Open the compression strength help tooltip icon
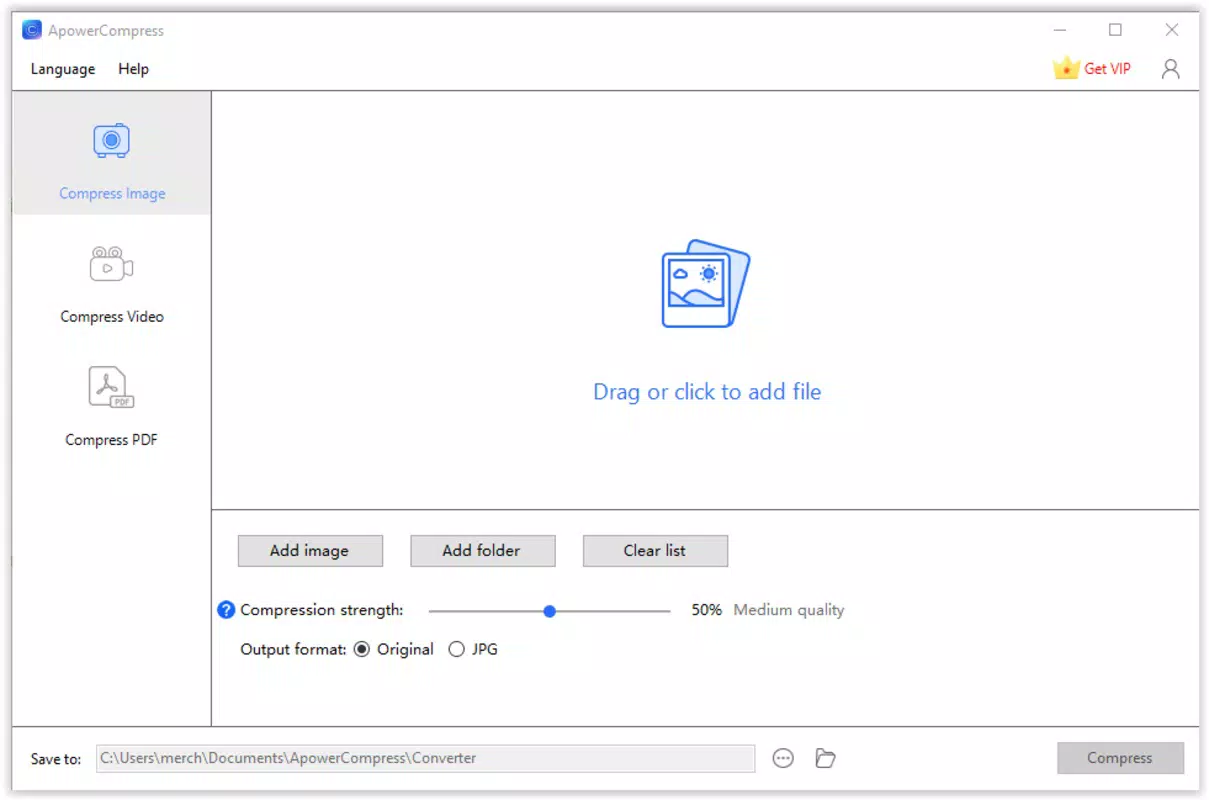The image size is (1209, 800). point(227,610)
